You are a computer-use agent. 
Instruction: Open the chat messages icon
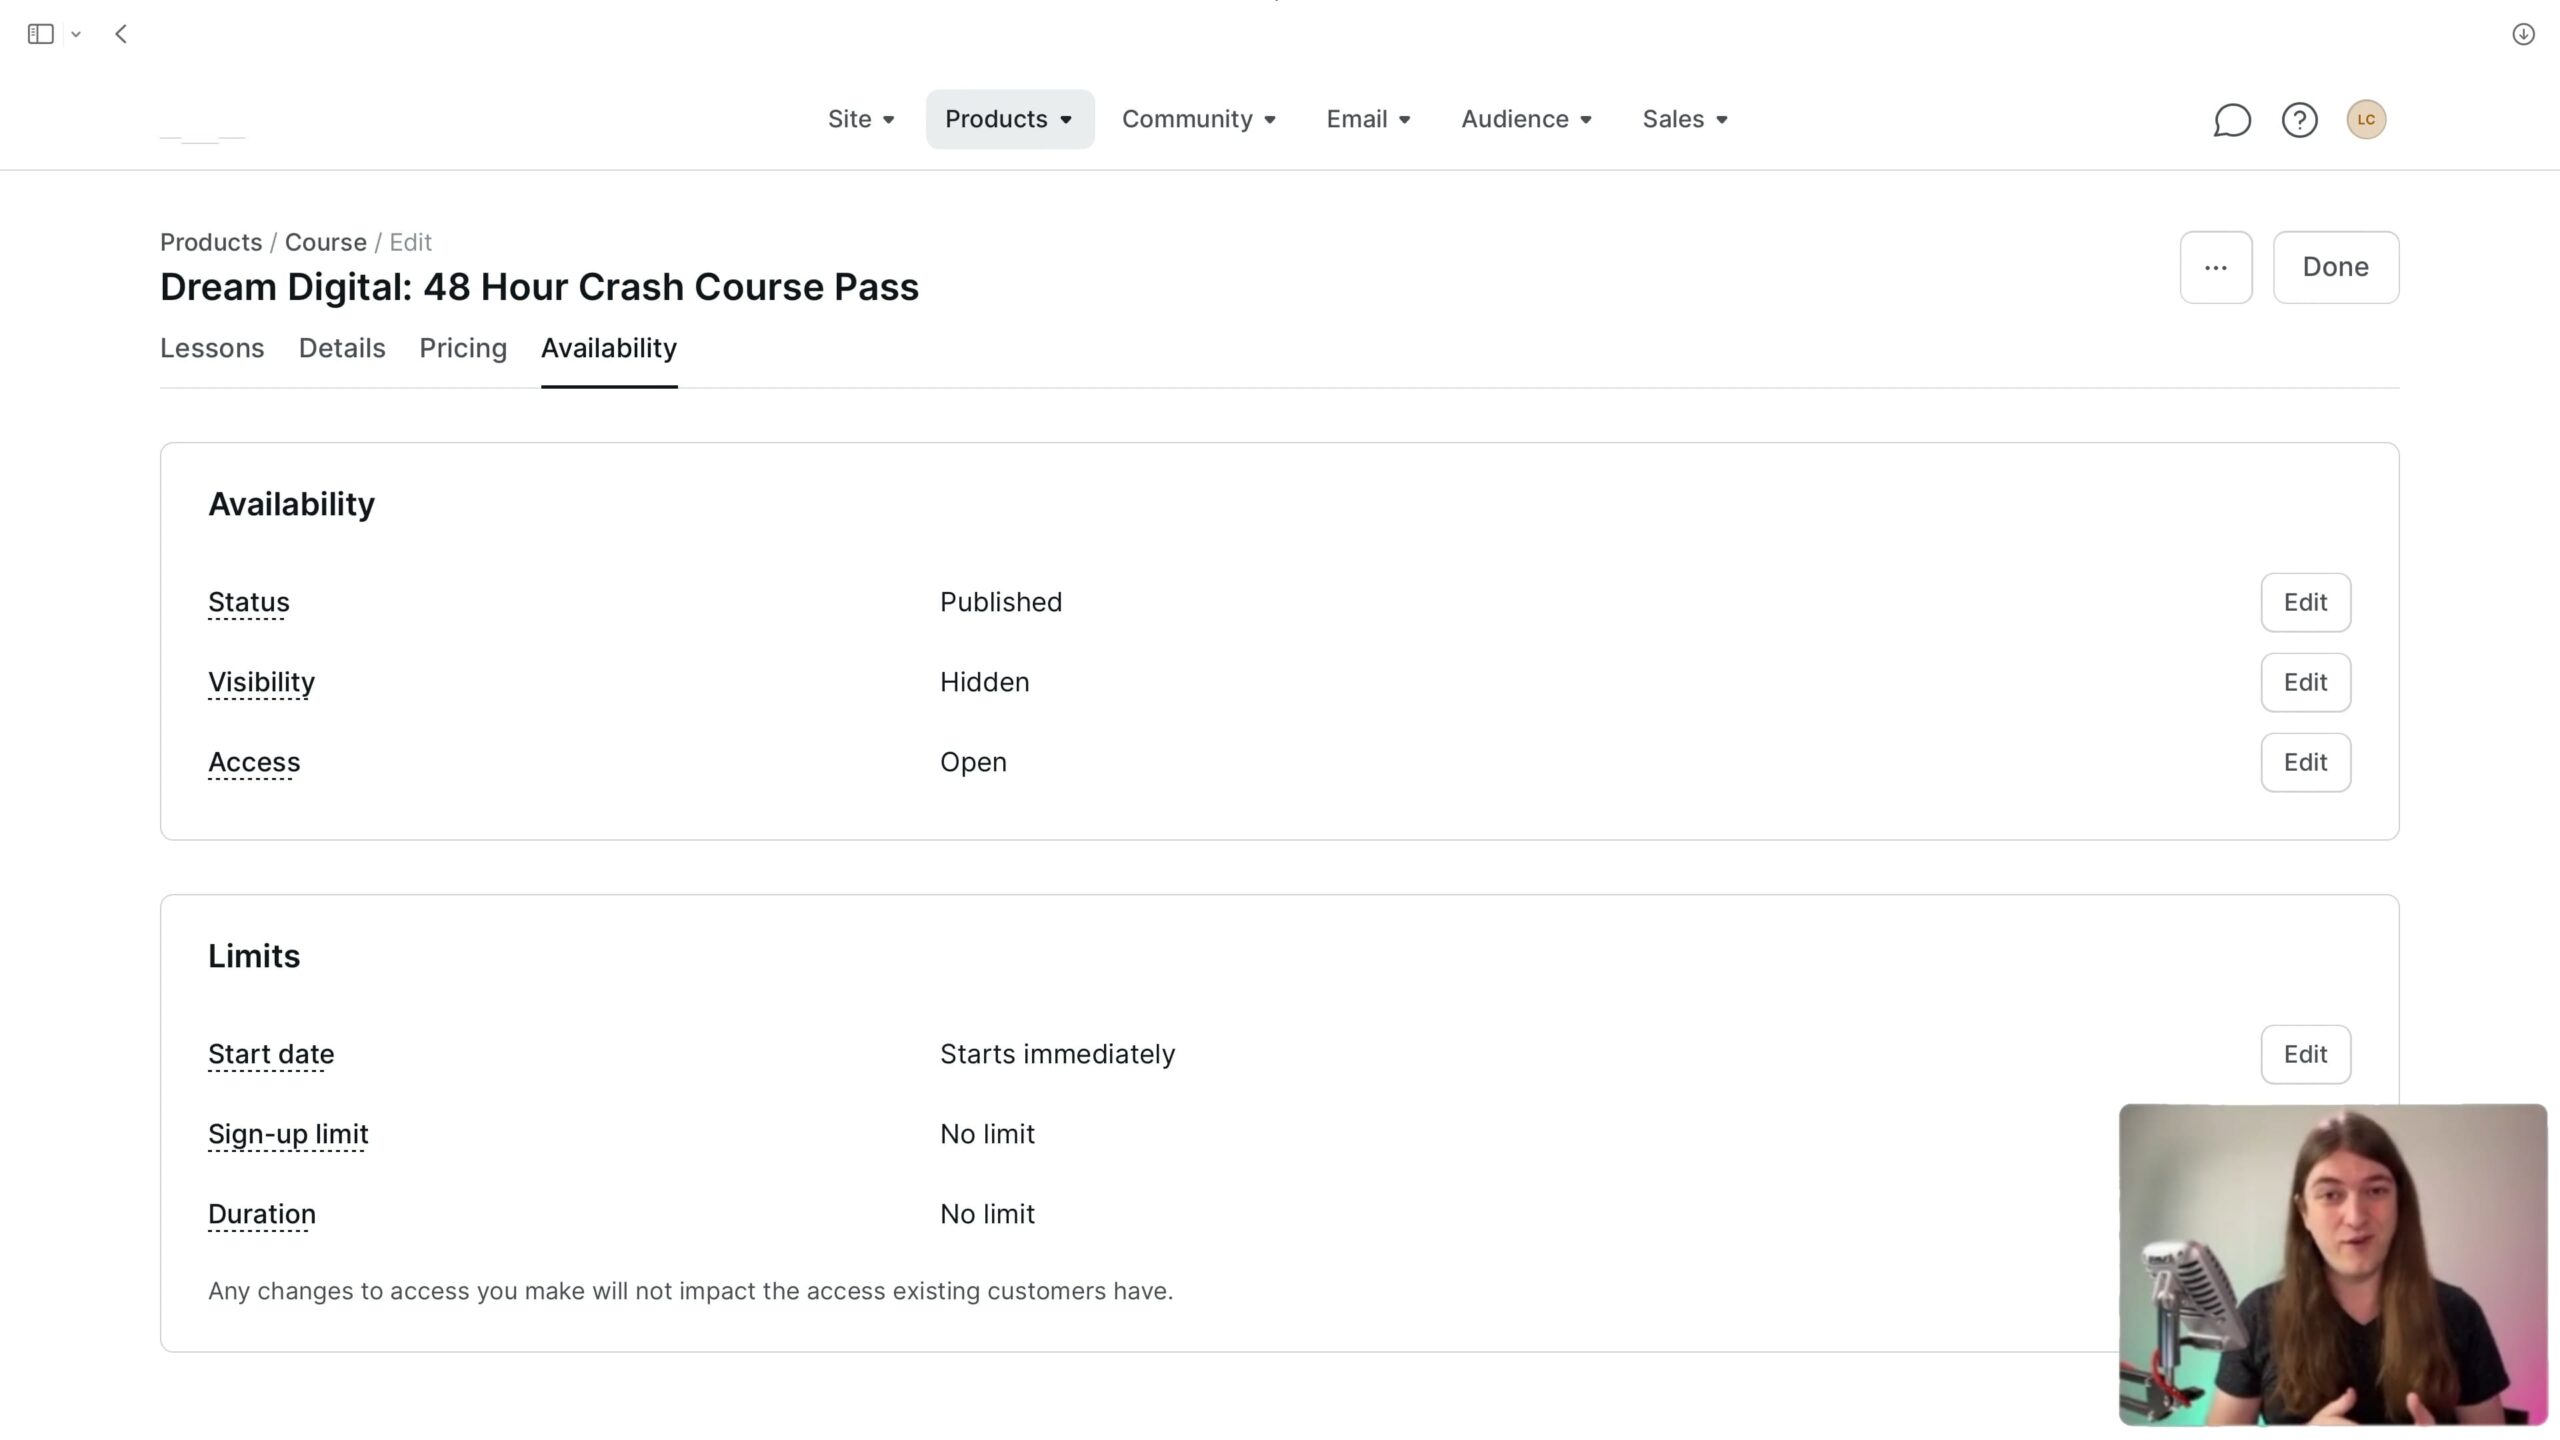[2232, 120]
